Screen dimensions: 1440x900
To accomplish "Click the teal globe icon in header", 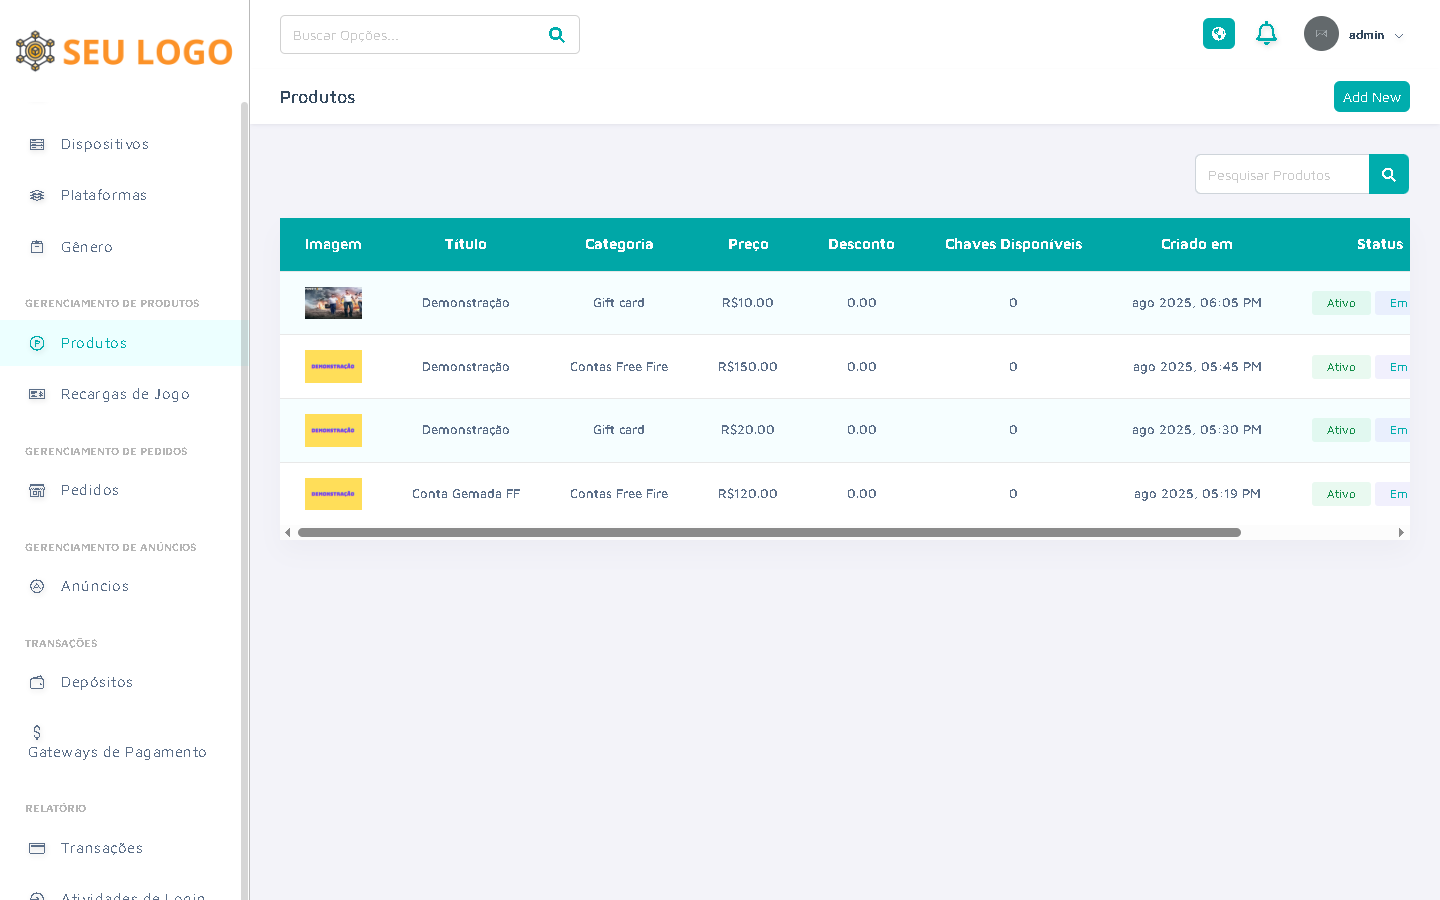I will (x=1218, y=34).
